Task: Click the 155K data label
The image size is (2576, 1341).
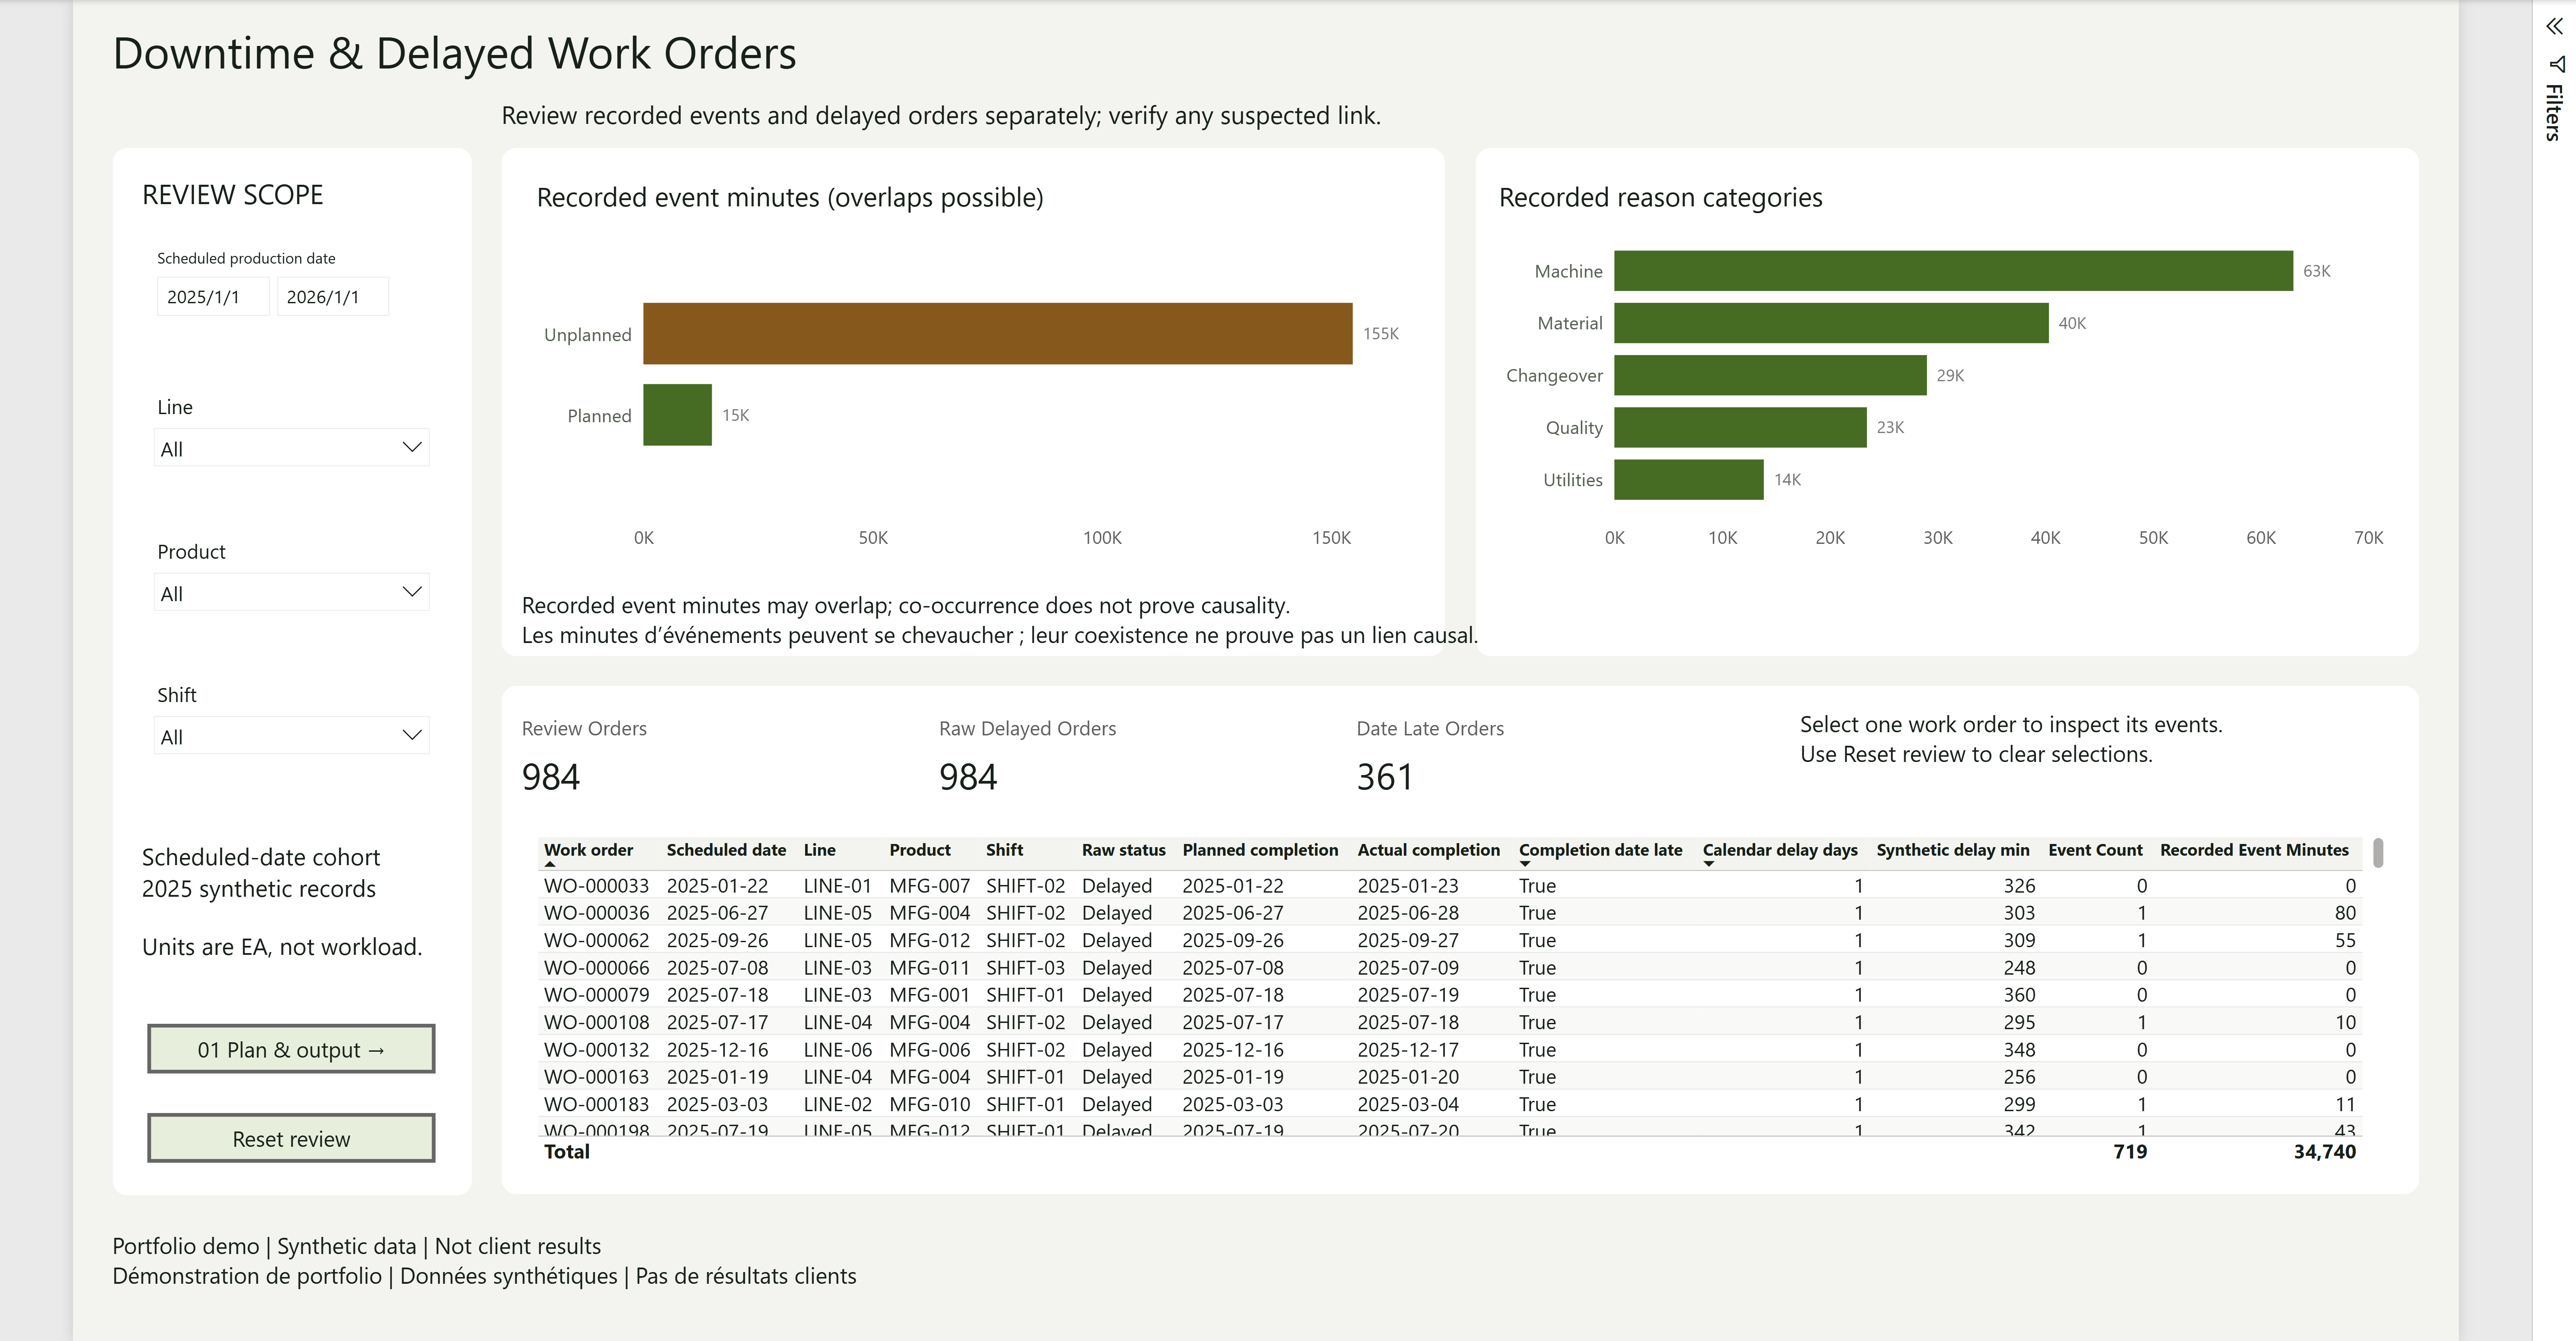Action: (x=1381, y=334)
